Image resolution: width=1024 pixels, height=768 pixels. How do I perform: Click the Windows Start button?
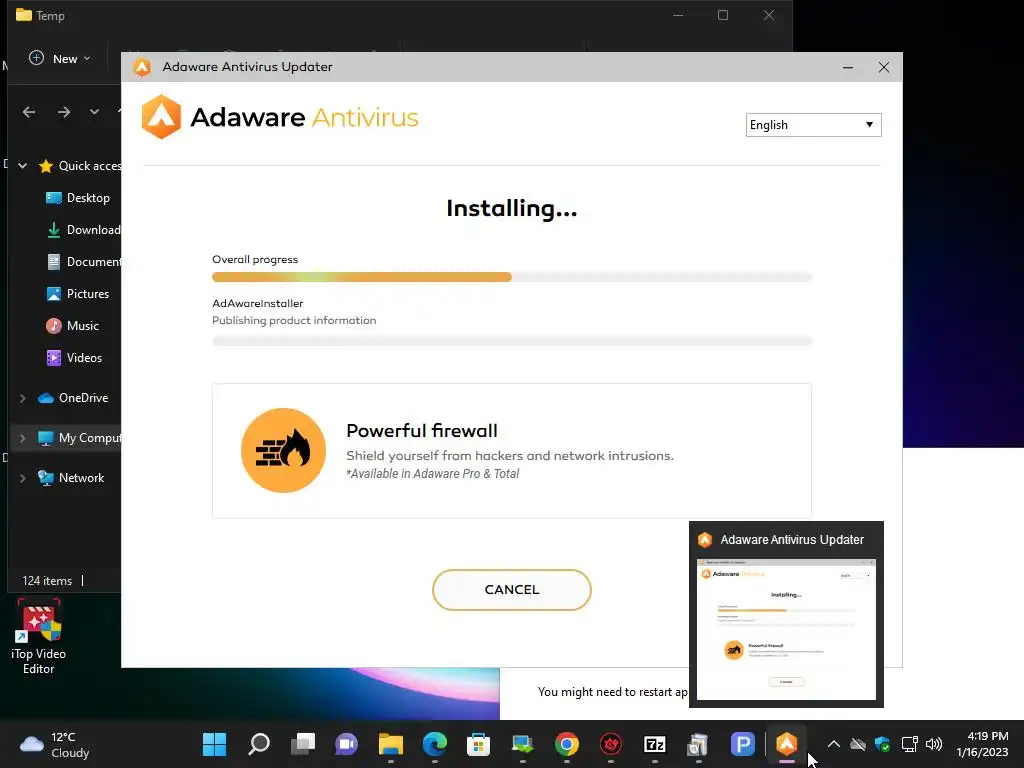[214, 744]
